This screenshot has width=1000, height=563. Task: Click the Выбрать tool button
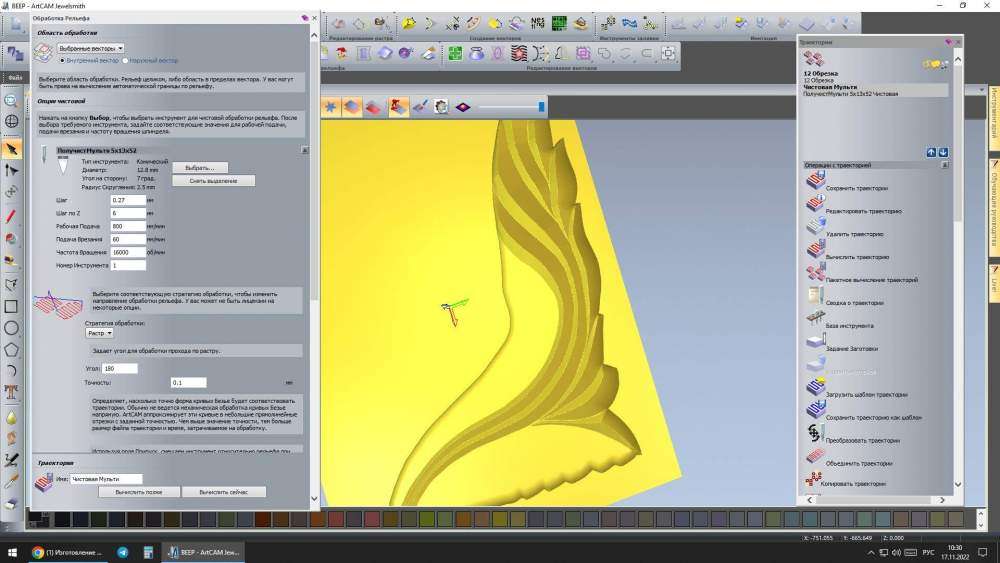tap(200, 167)
